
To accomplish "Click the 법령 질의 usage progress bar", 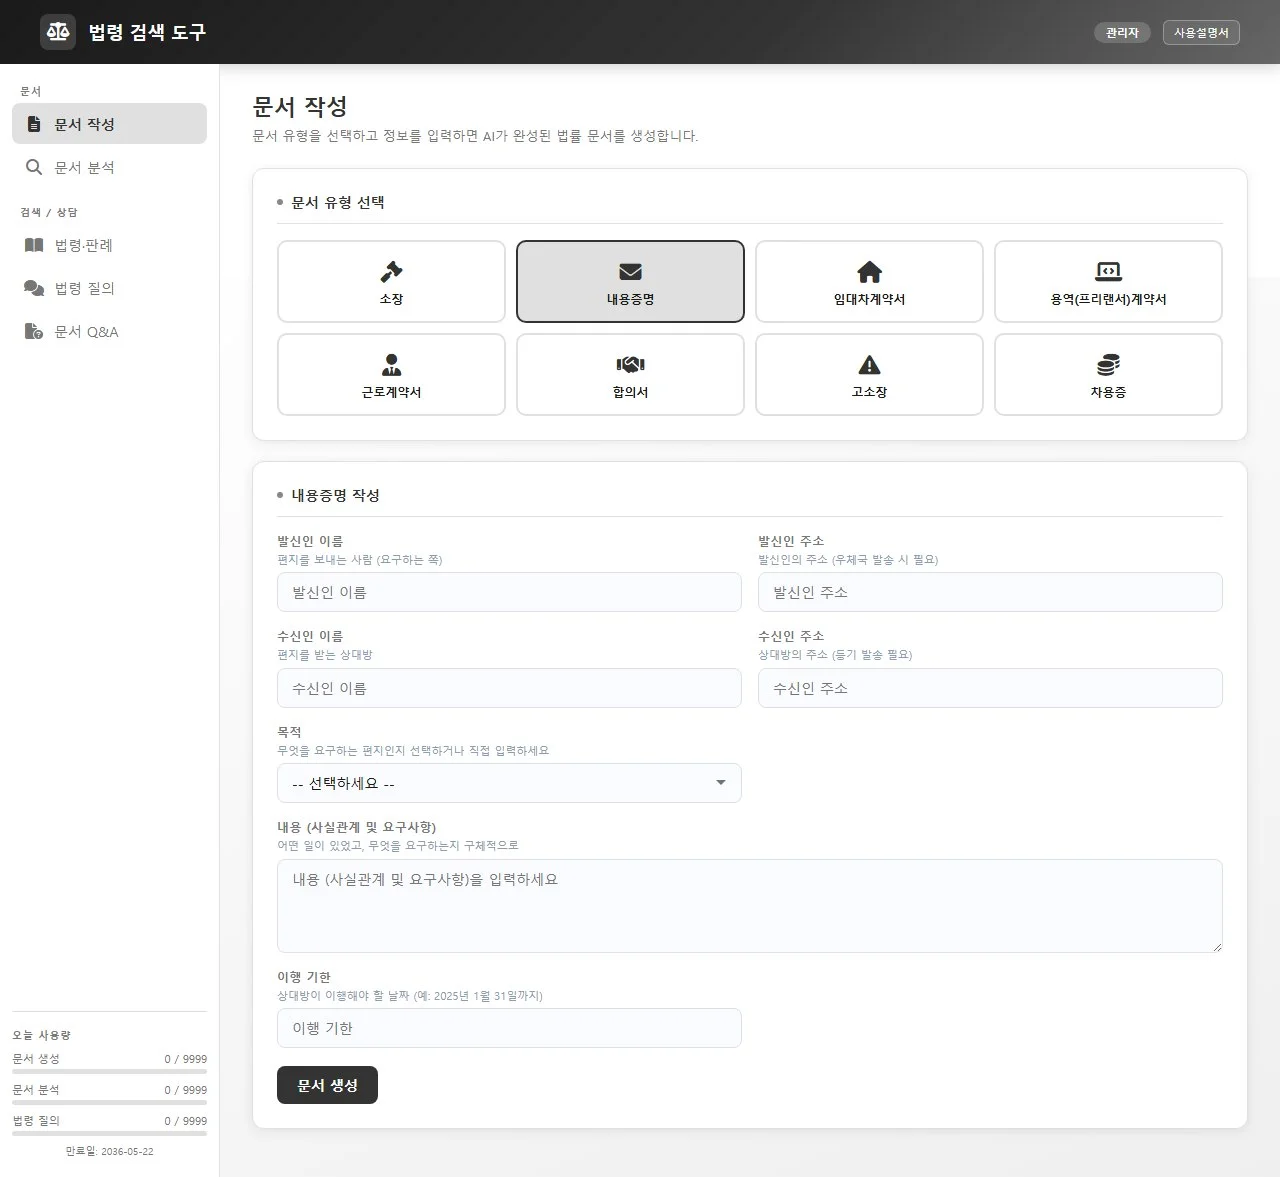I will pos(109,1134).
